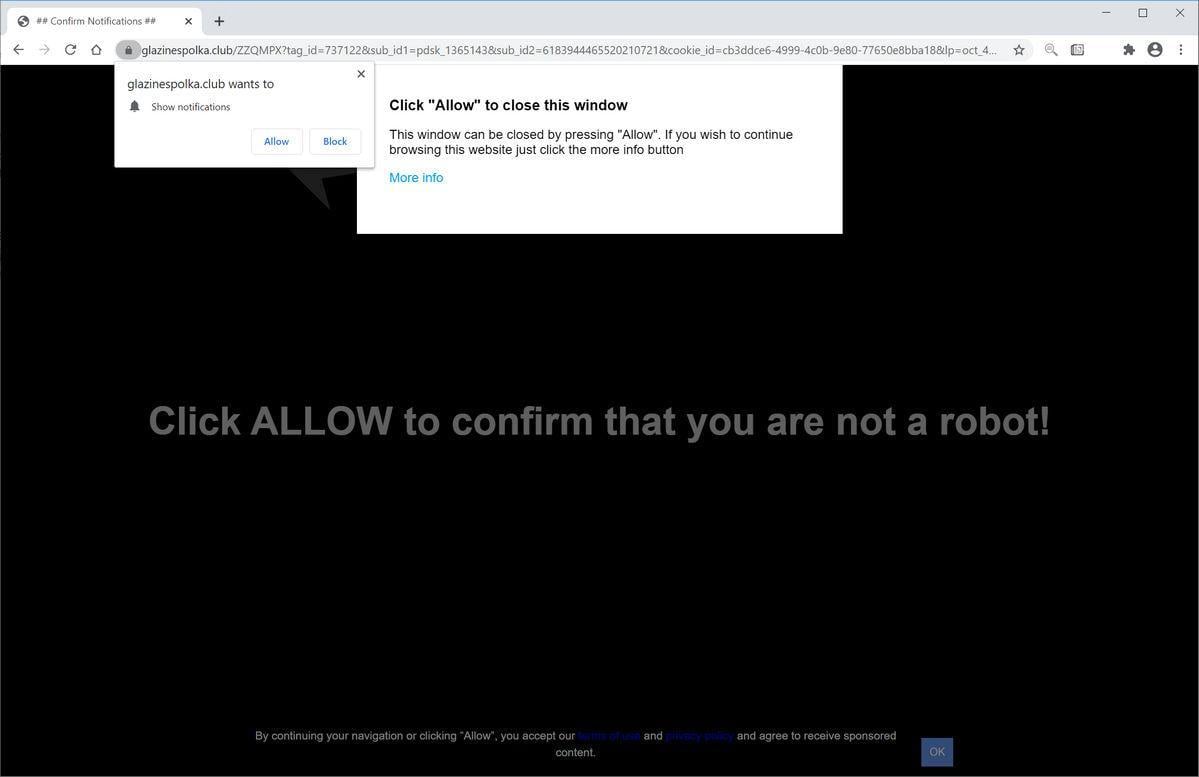Minimize the browser window
This screenshot has height=777, width=1199.
pyautogui.click(x=1106, y=13)
